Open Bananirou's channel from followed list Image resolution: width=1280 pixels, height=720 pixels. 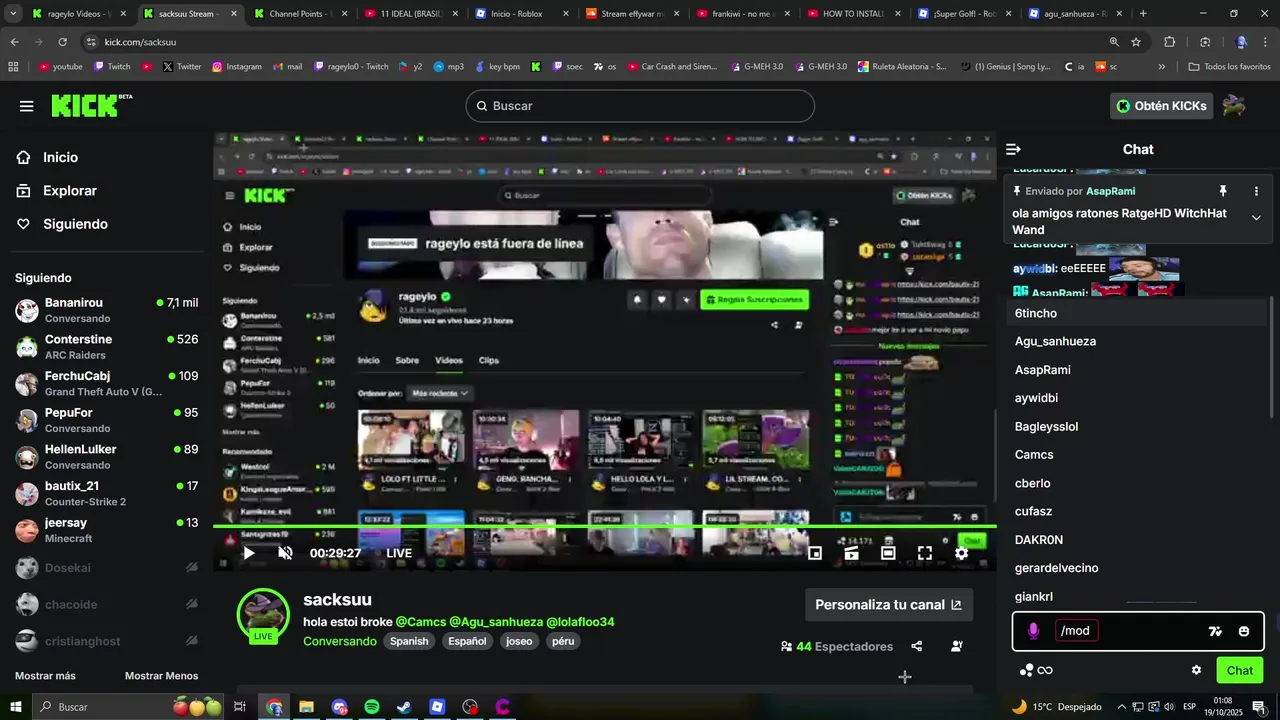[x=106, y=310]
